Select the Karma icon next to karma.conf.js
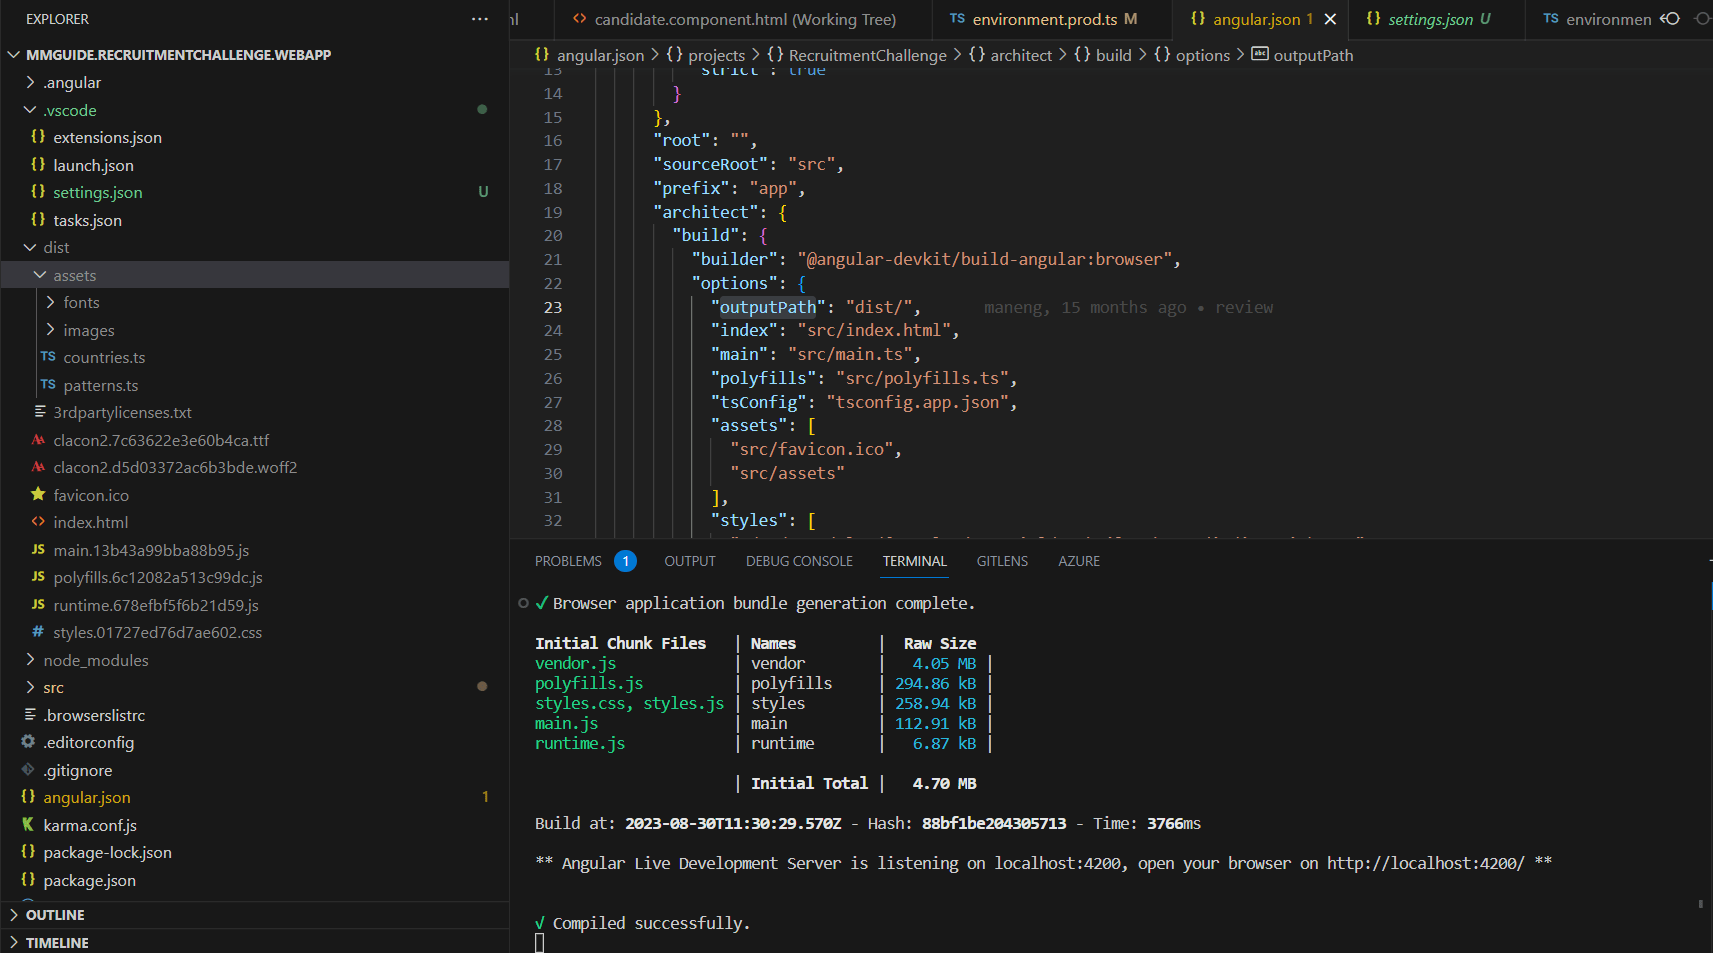Image resolution: width=1713 pixels, height=953 pixels. coord(27,825)
